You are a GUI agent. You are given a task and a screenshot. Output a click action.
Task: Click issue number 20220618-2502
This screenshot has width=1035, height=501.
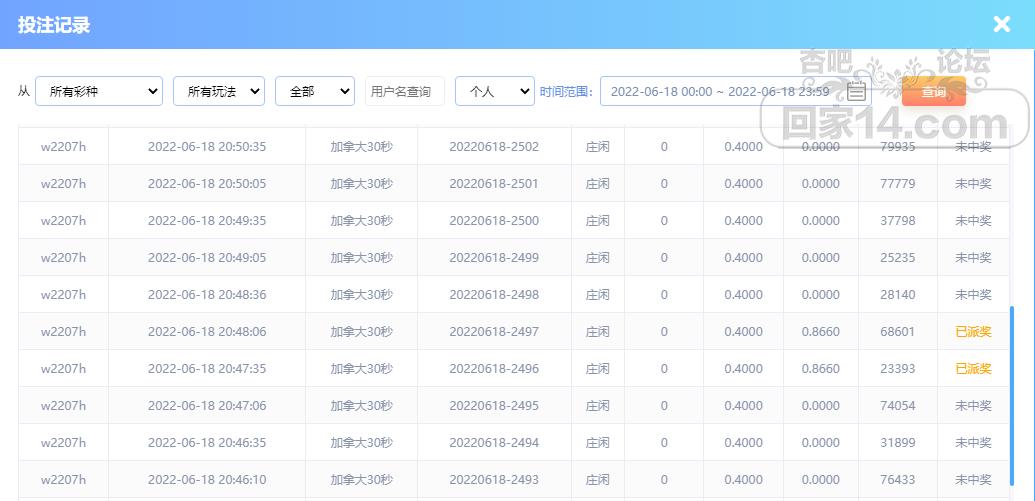494,147
